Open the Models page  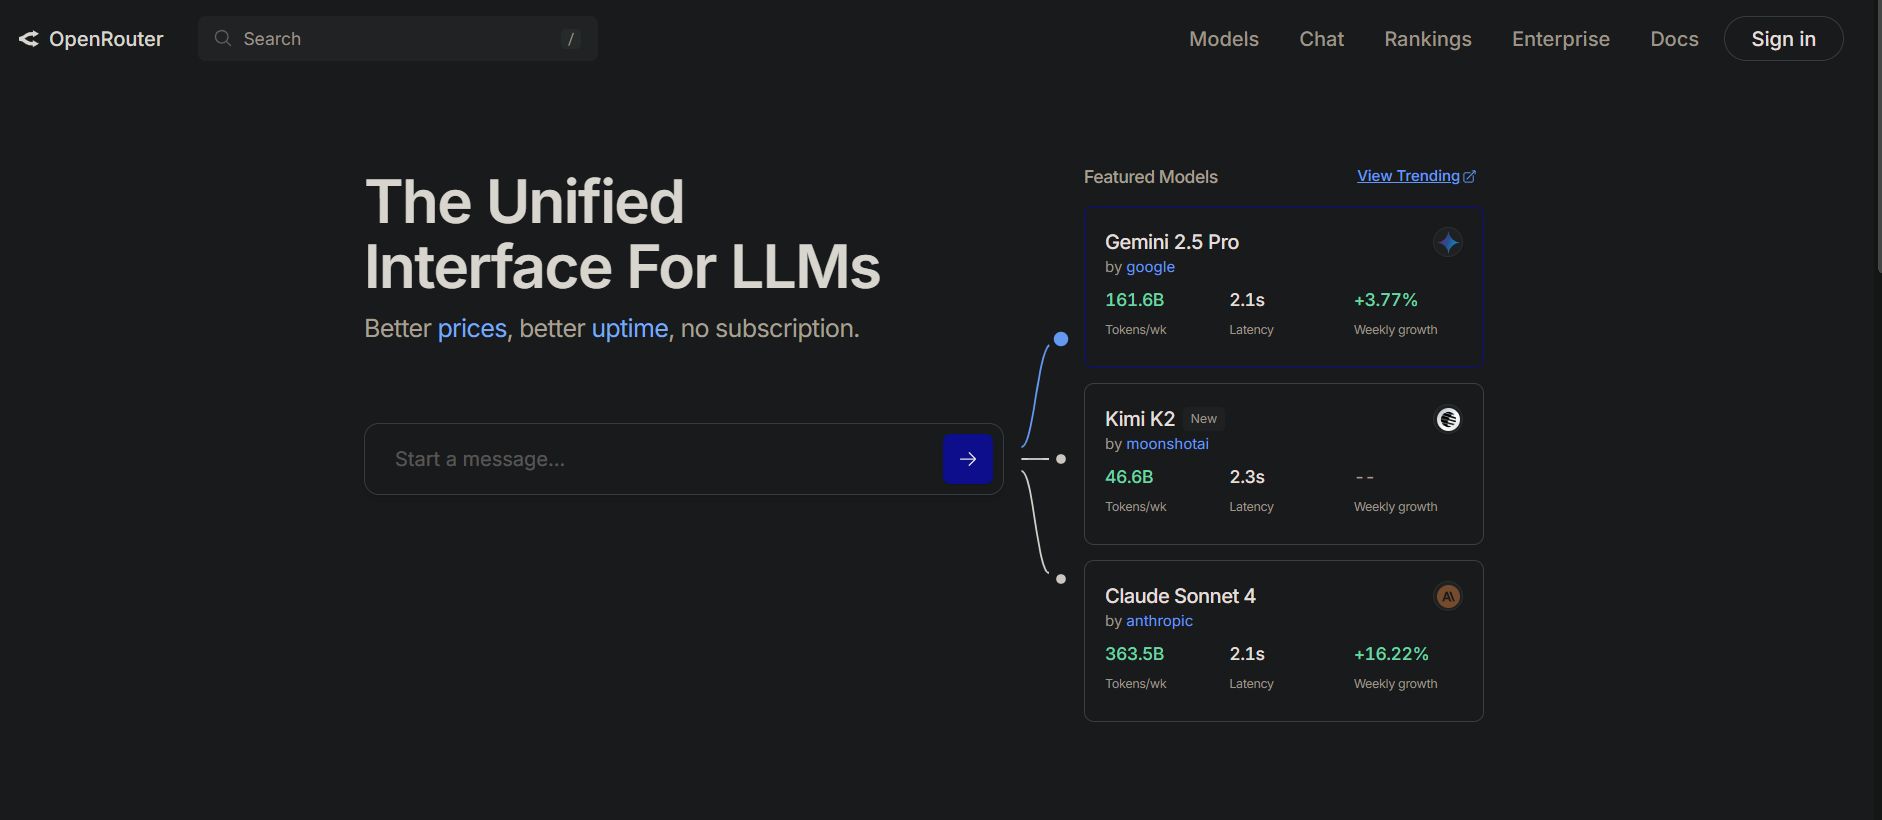click(1224, 39)
